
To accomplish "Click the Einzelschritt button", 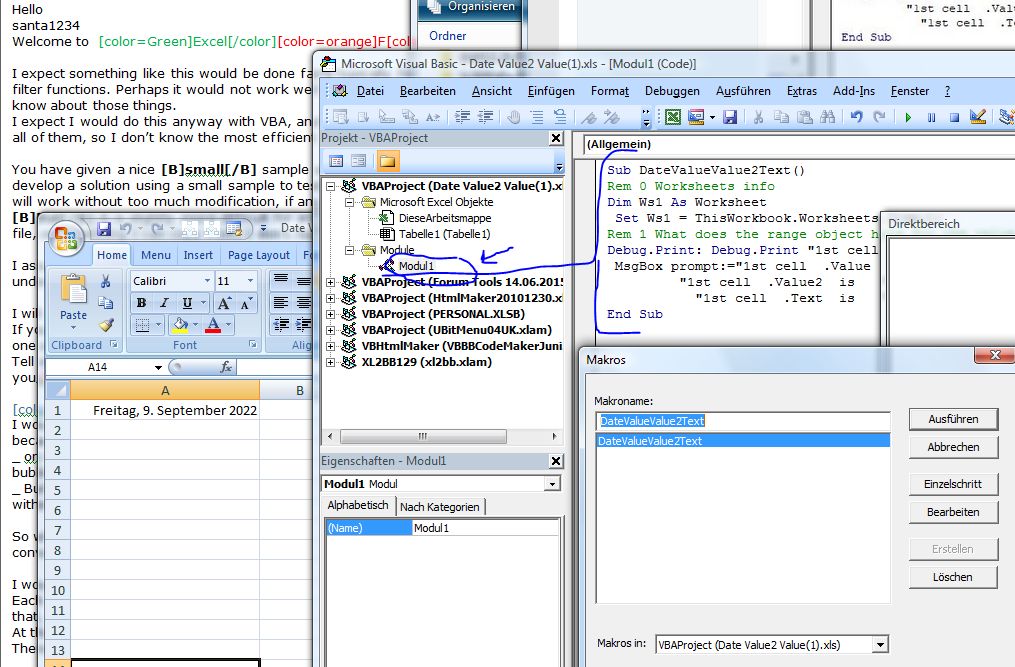I will pos(953,484).
